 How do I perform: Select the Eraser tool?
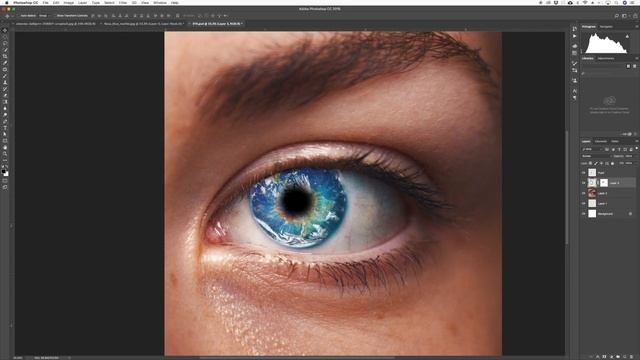(x=5, y=96)
